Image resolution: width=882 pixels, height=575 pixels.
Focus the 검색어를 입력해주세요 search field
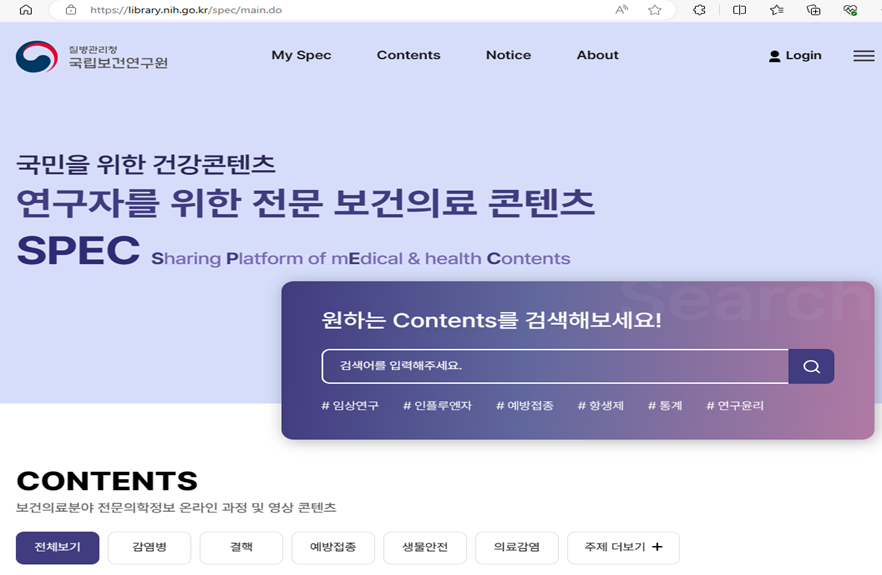coord(554,366)
